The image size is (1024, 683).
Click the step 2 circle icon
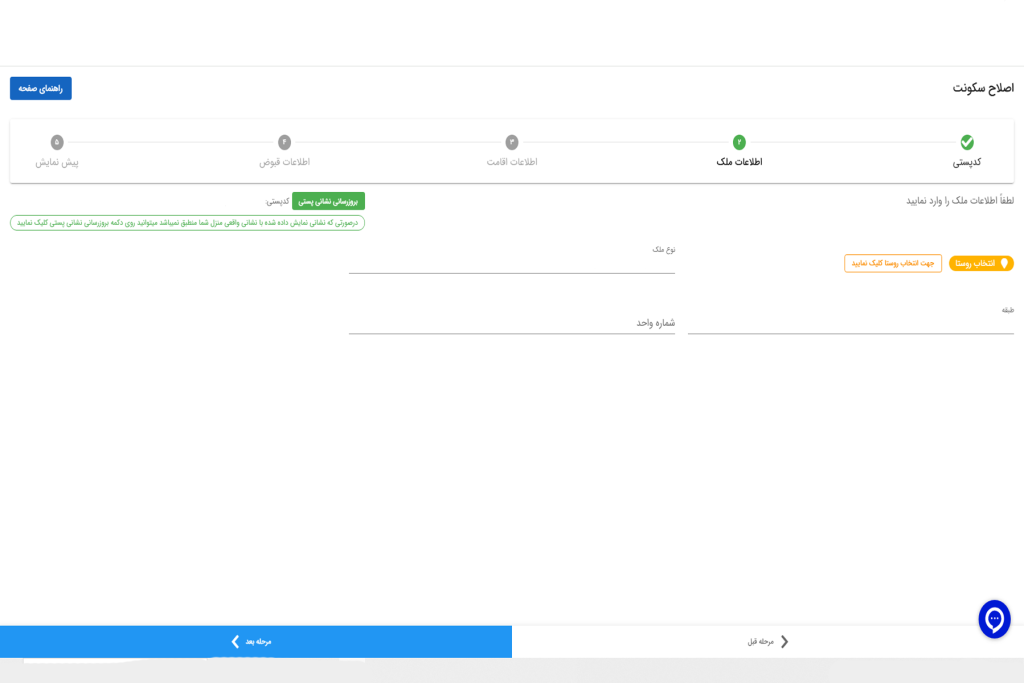pyautogui.click(x=739, y=142)
